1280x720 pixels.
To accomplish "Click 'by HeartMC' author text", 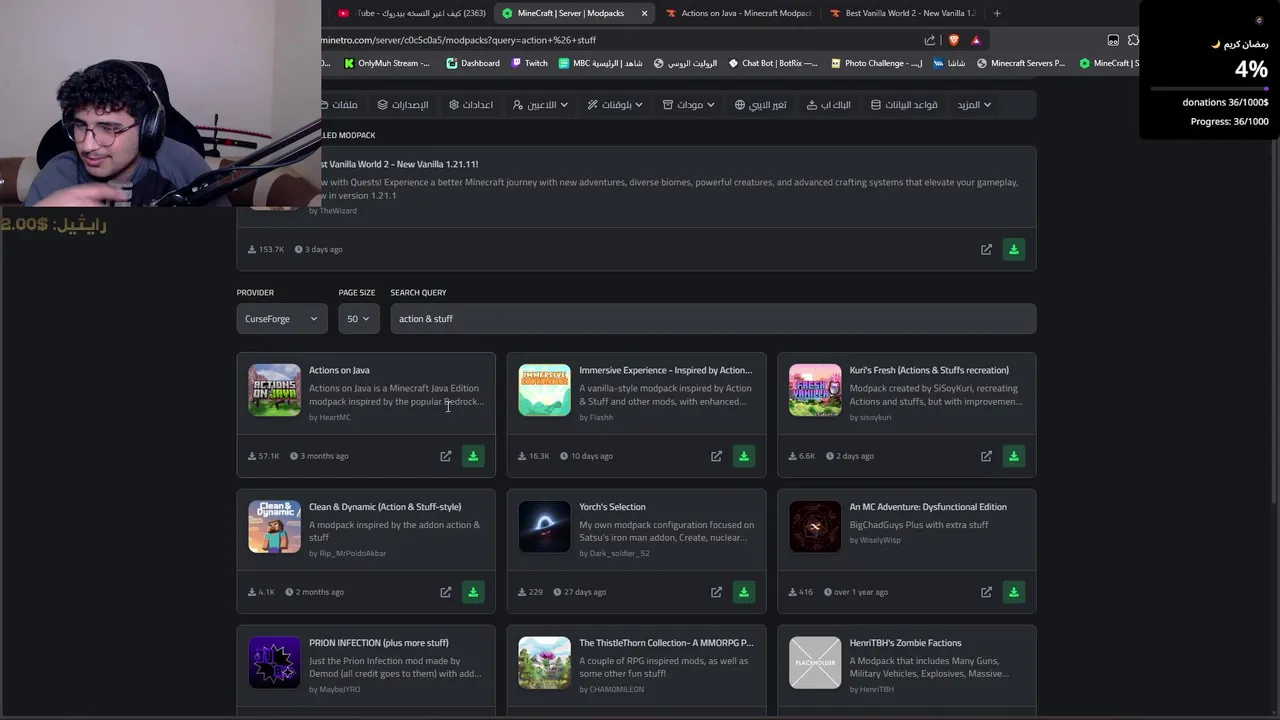I will 330,417.
